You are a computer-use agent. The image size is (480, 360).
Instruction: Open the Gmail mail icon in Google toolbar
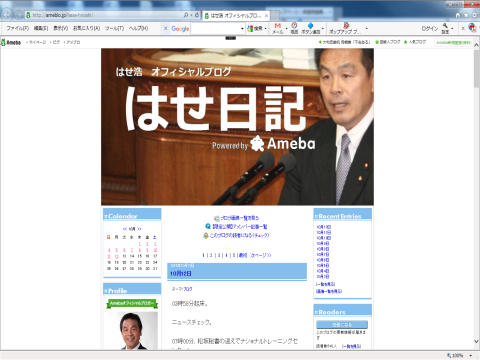tap(277, 26)
